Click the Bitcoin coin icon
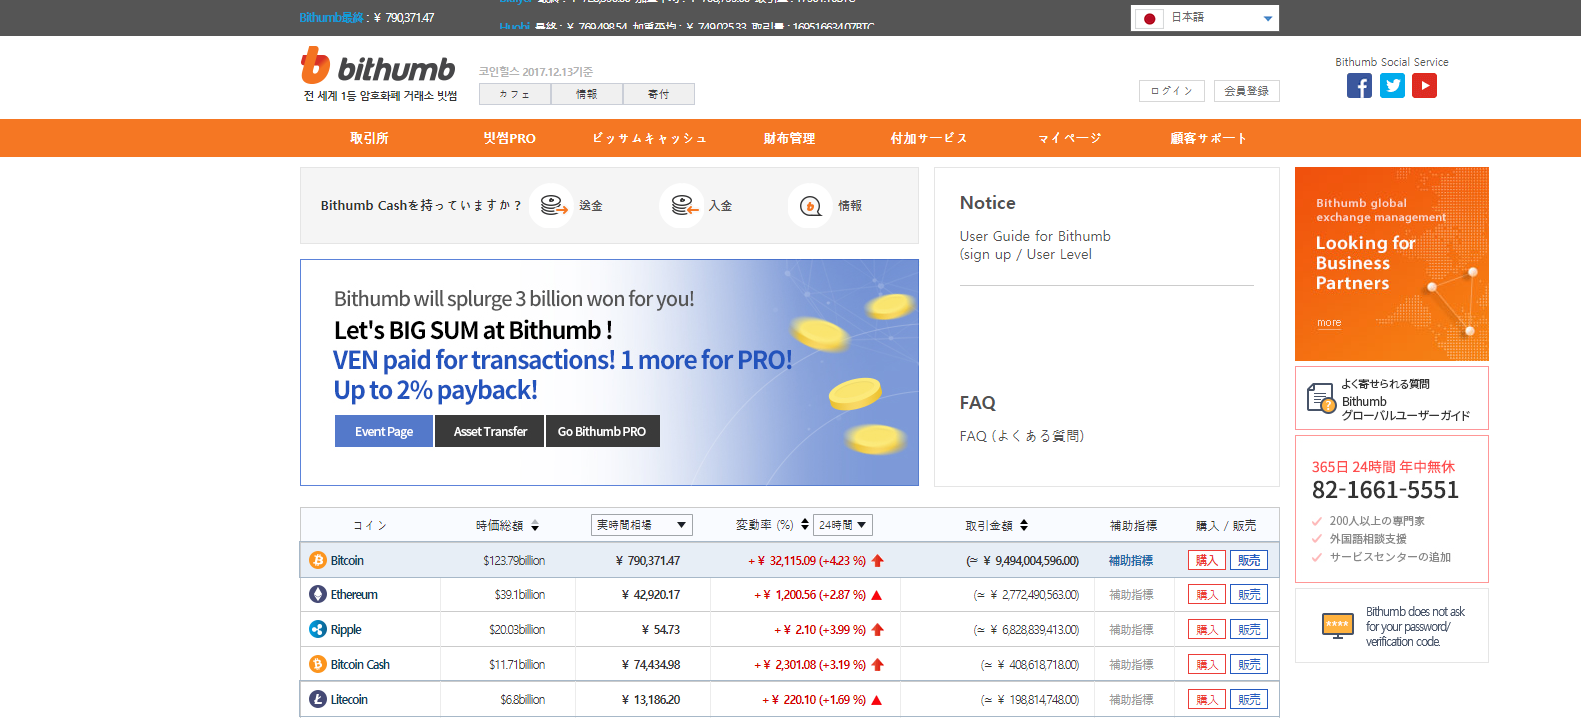Viewport: 1581px width, 718px height. 318,560
